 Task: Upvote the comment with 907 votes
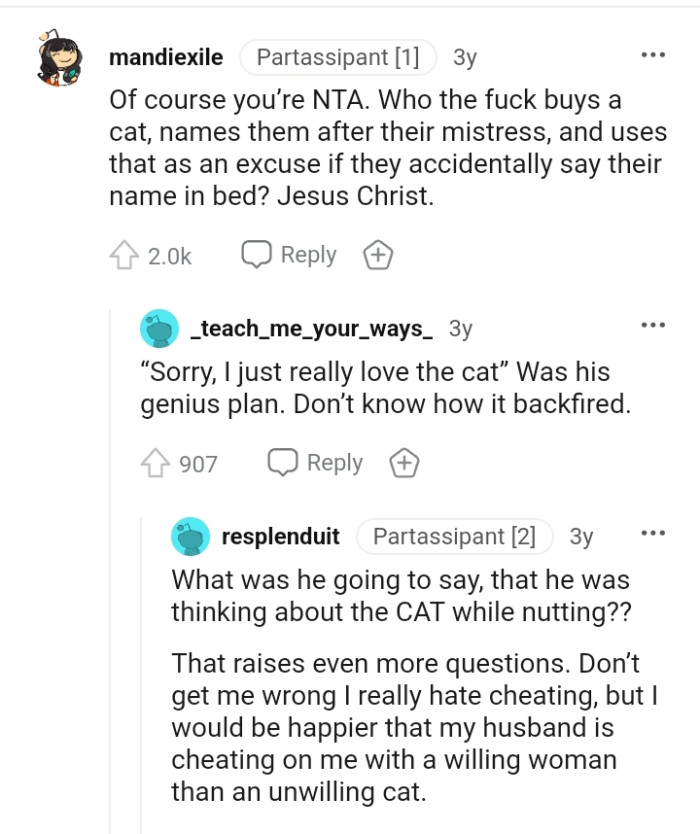point(156,463)
